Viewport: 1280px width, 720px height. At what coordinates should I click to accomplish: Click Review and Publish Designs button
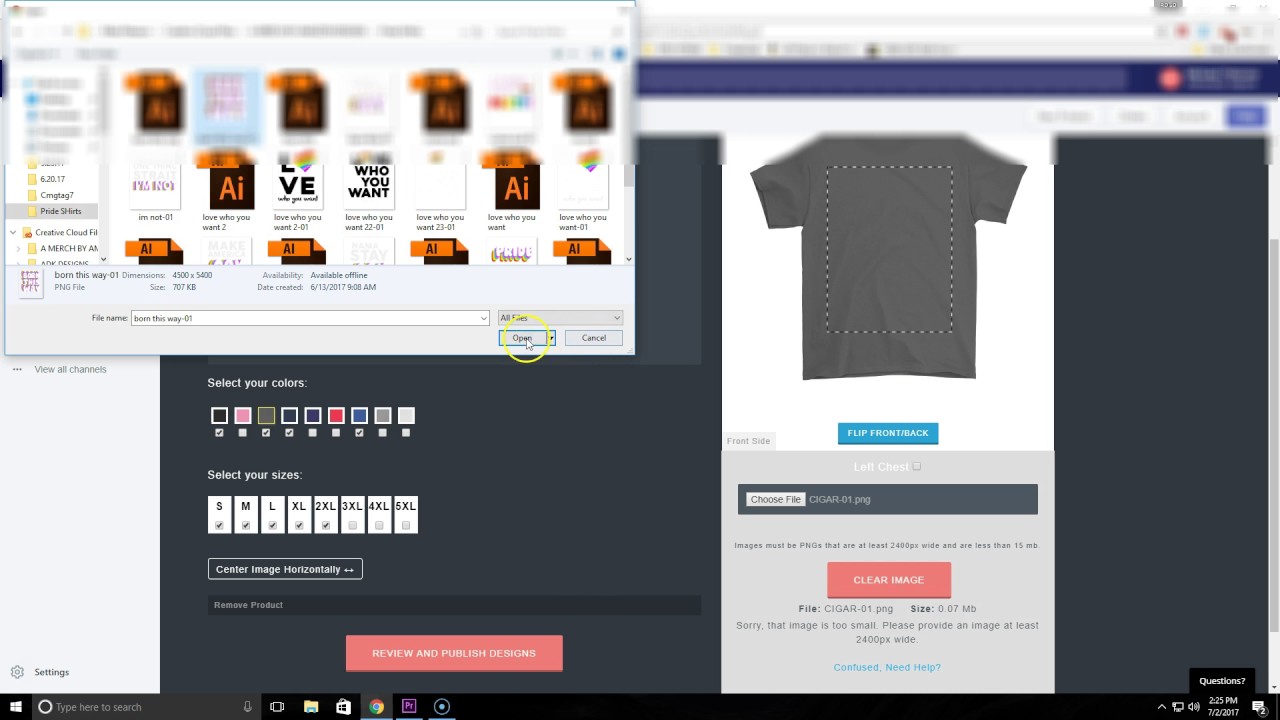(x=454, y=653)
